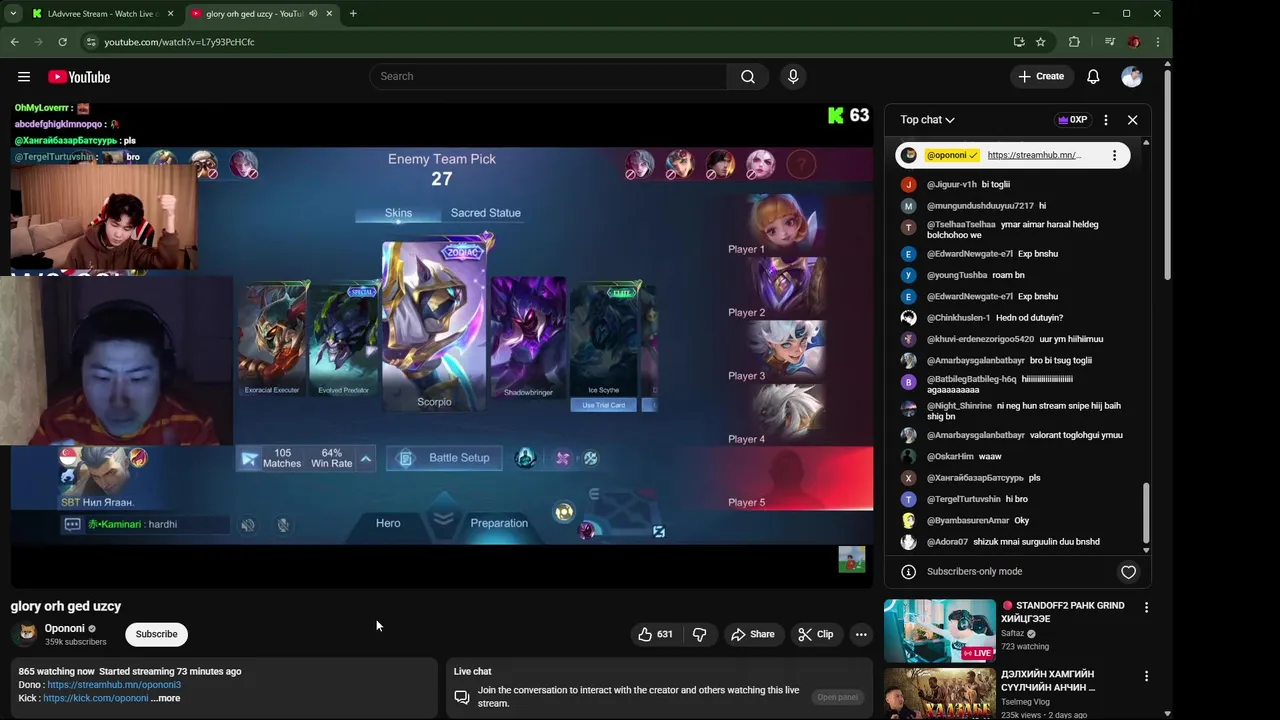Bookmark this page with star icon
The width and height of the screenshot is (1280, 720).
point(1040,42)
